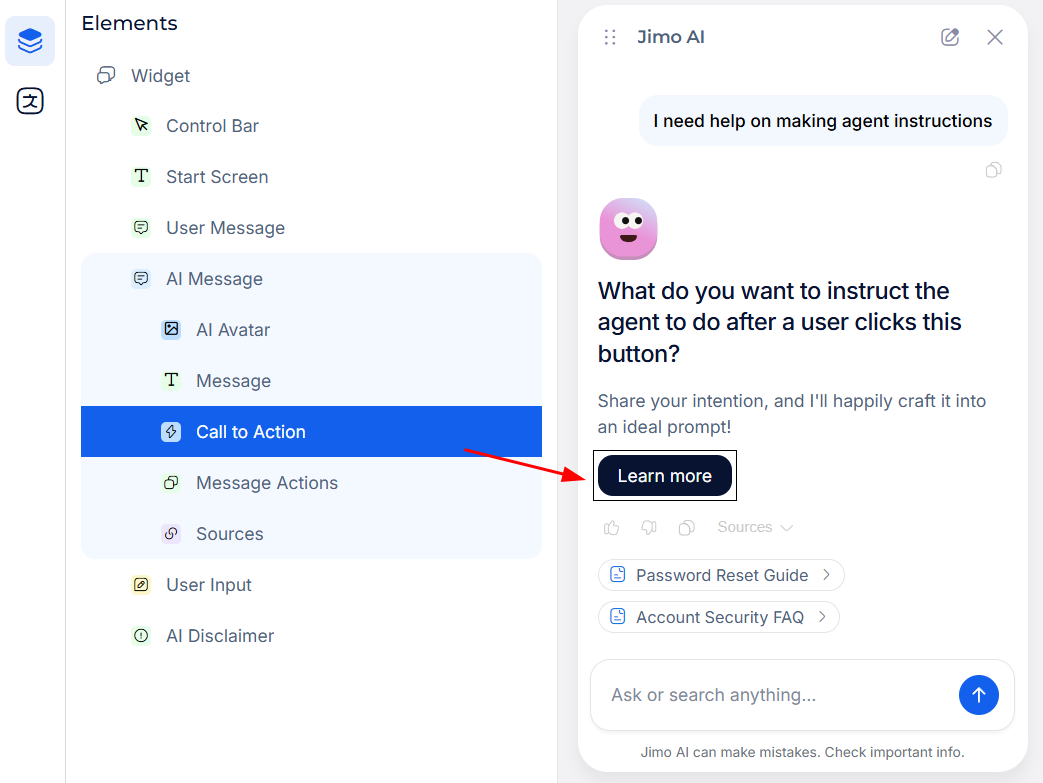The image size is (1043, 783).
Task: Select the AI Avatar element
Action: point(232,330)
